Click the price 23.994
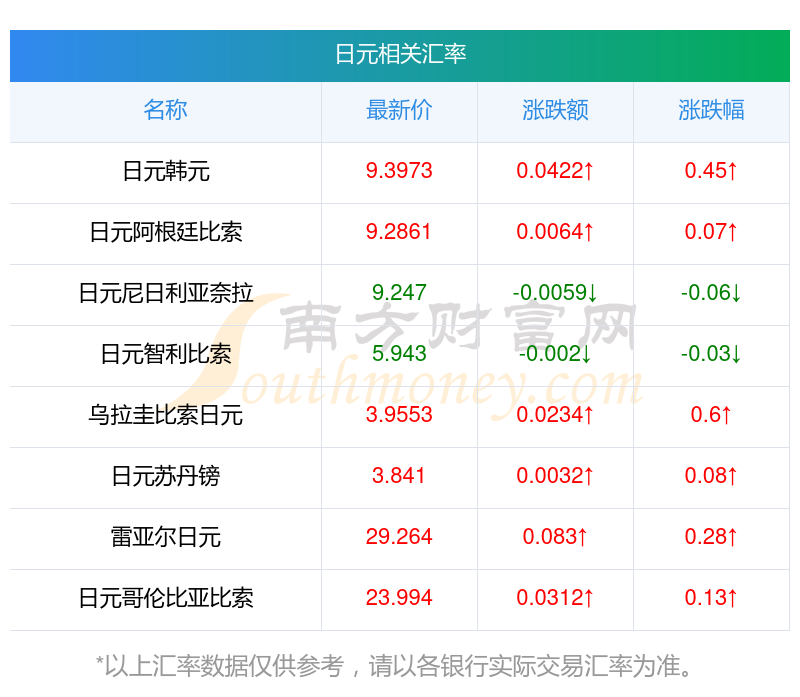This screenshot has height=697, width=800. pos(399,598)
